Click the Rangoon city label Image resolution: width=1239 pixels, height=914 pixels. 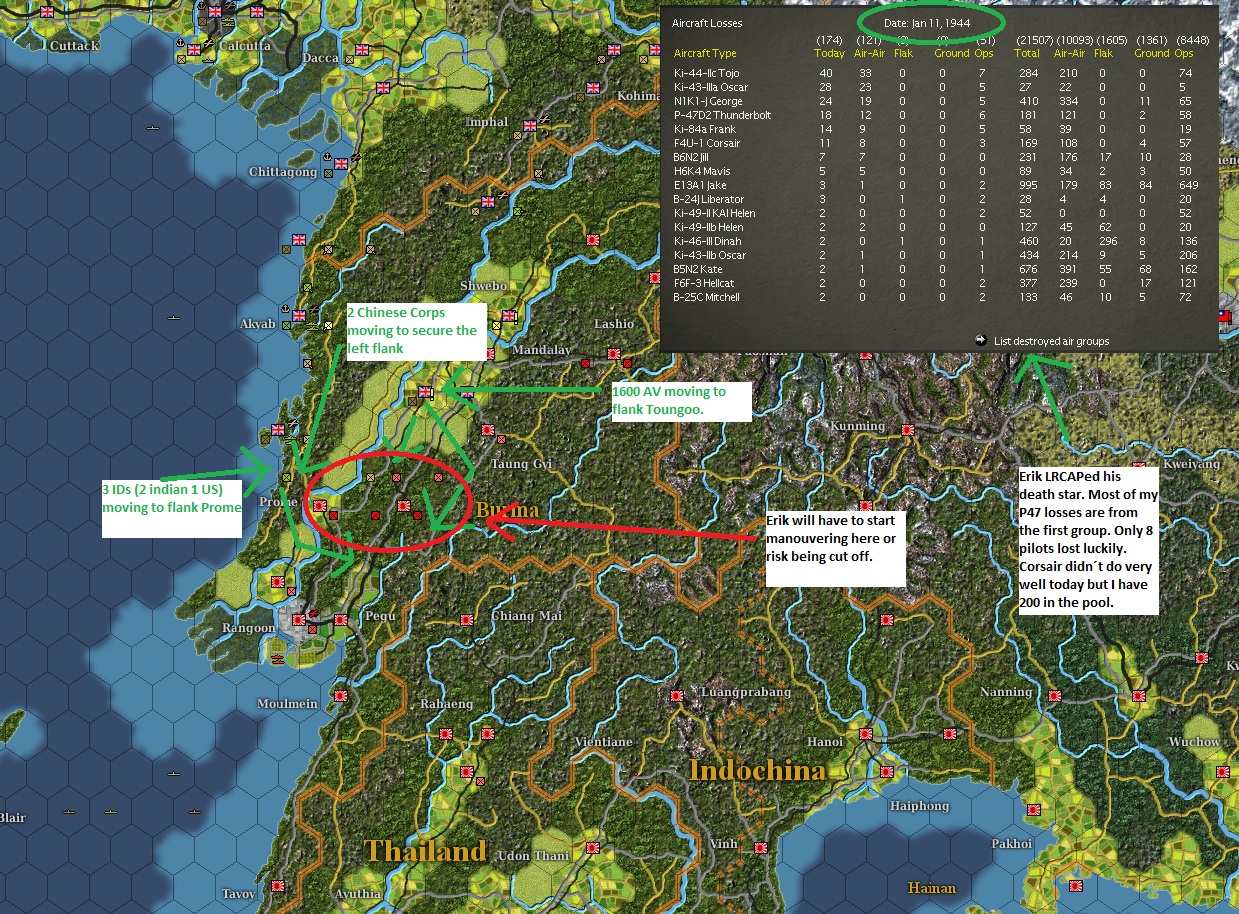pos(248,628)
